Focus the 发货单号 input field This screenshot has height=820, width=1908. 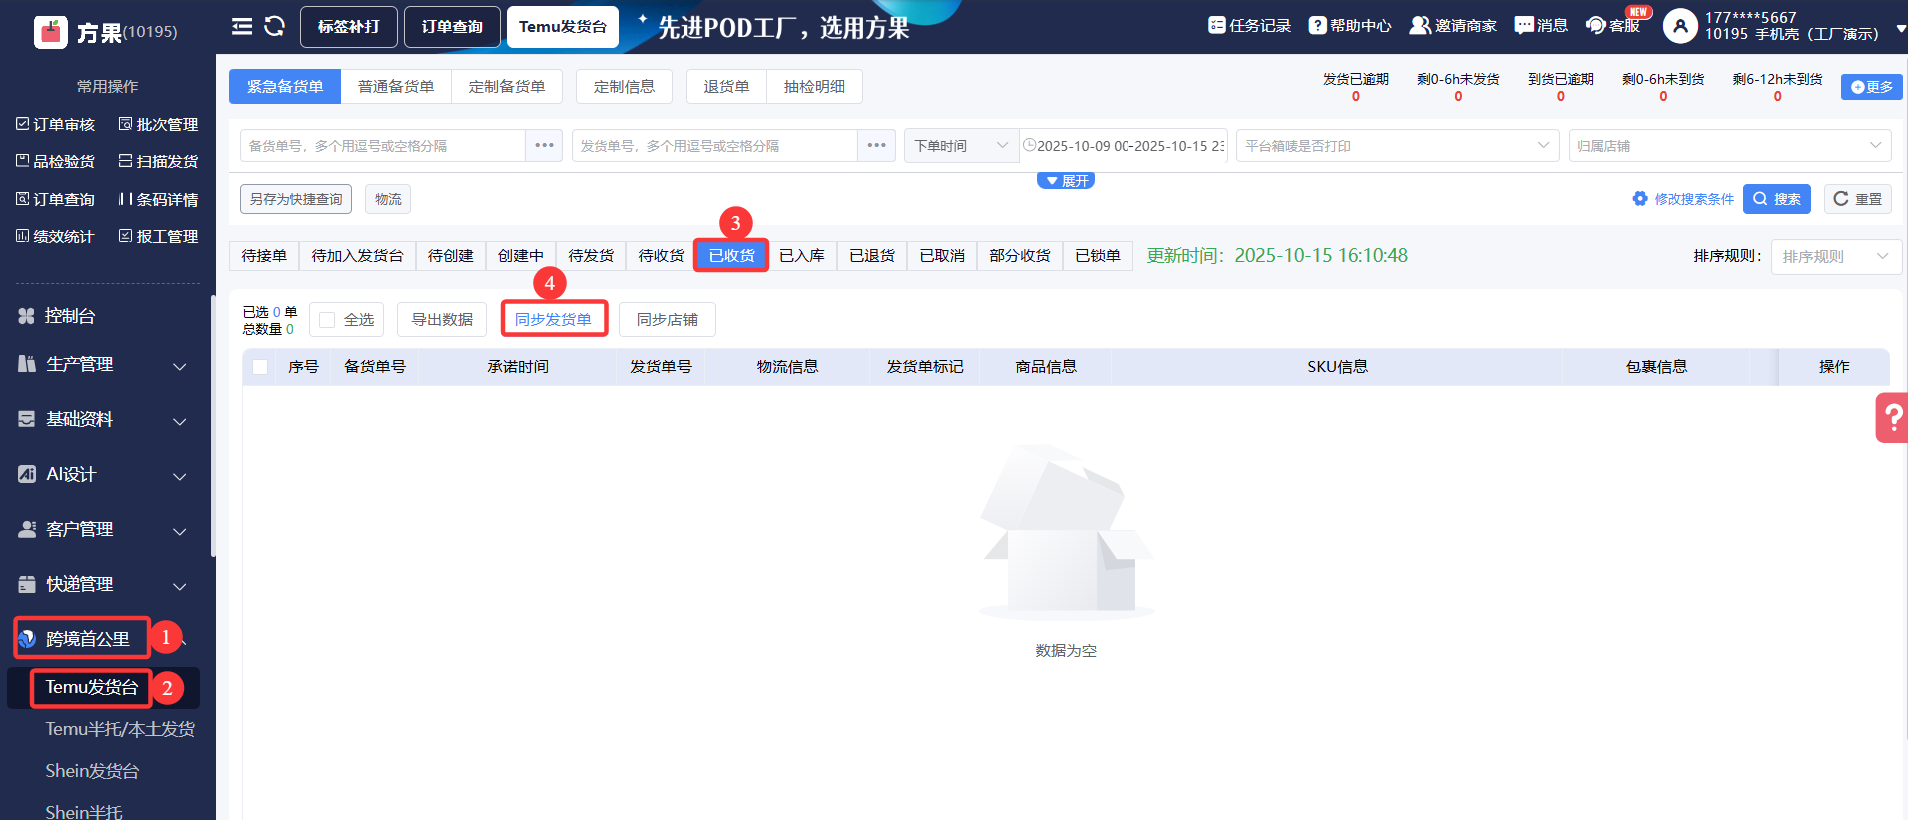(x=715, y=146)
